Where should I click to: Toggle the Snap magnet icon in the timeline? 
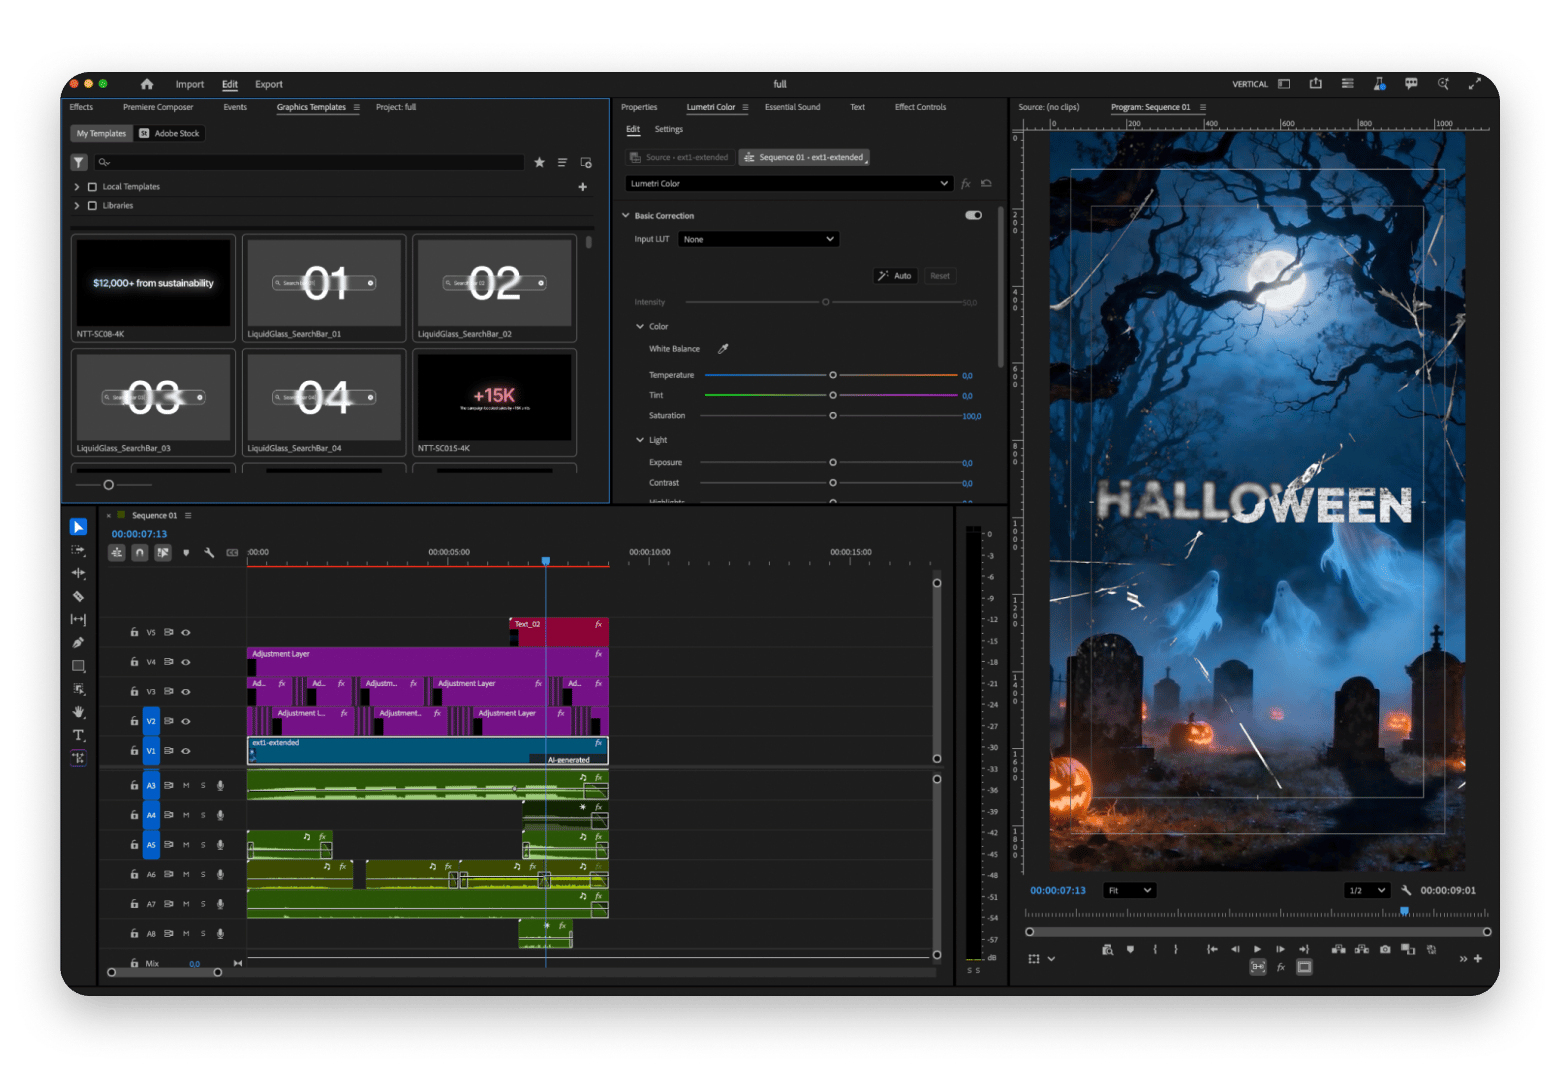coord(139,552)
